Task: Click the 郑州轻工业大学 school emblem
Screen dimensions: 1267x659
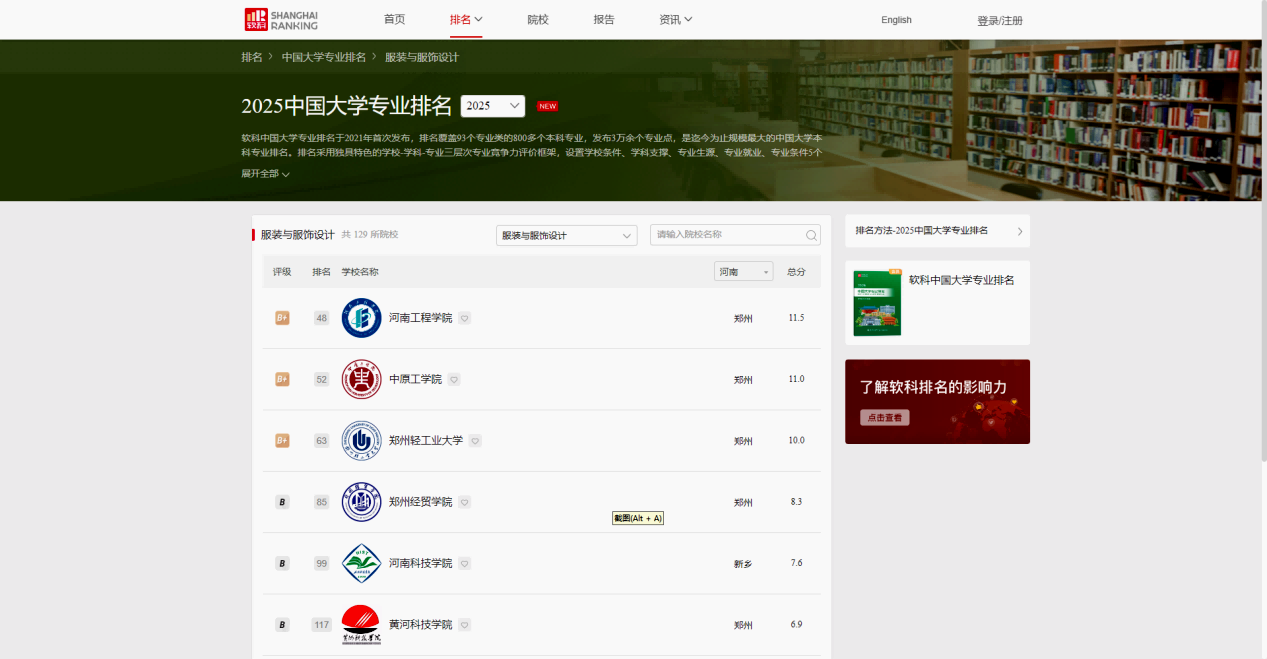Action: point(361,441)
